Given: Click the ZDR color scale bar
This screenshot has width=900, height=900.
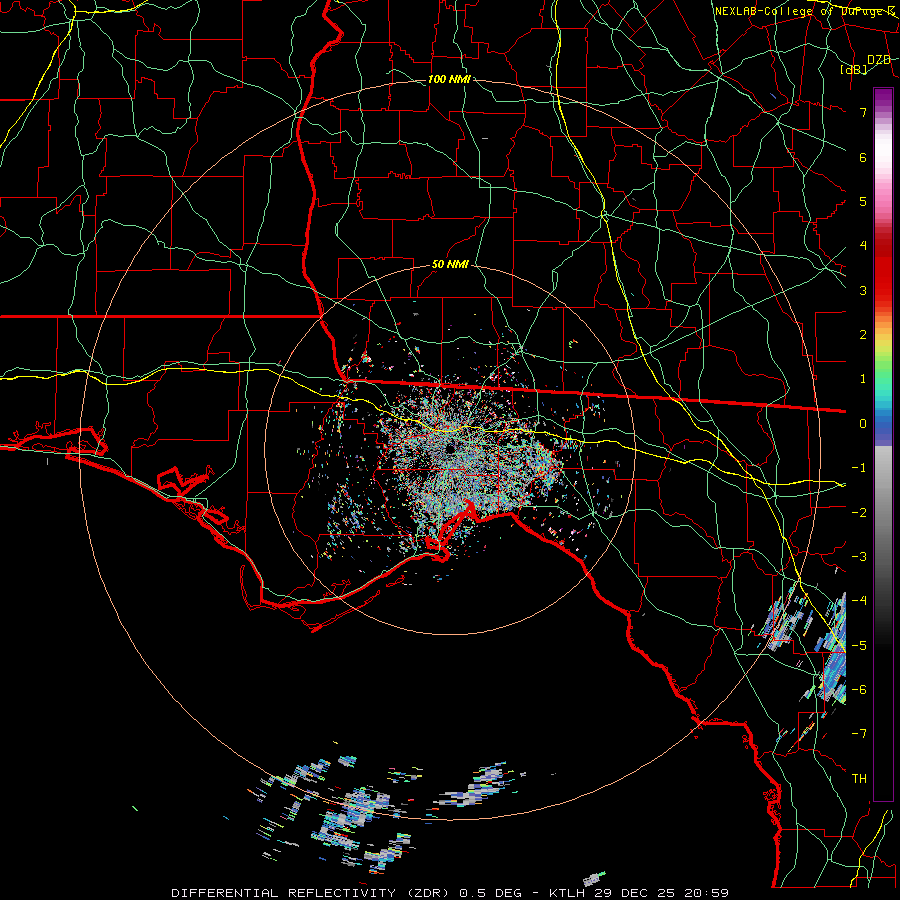Looking at the screenshot, I should point(883,444).
